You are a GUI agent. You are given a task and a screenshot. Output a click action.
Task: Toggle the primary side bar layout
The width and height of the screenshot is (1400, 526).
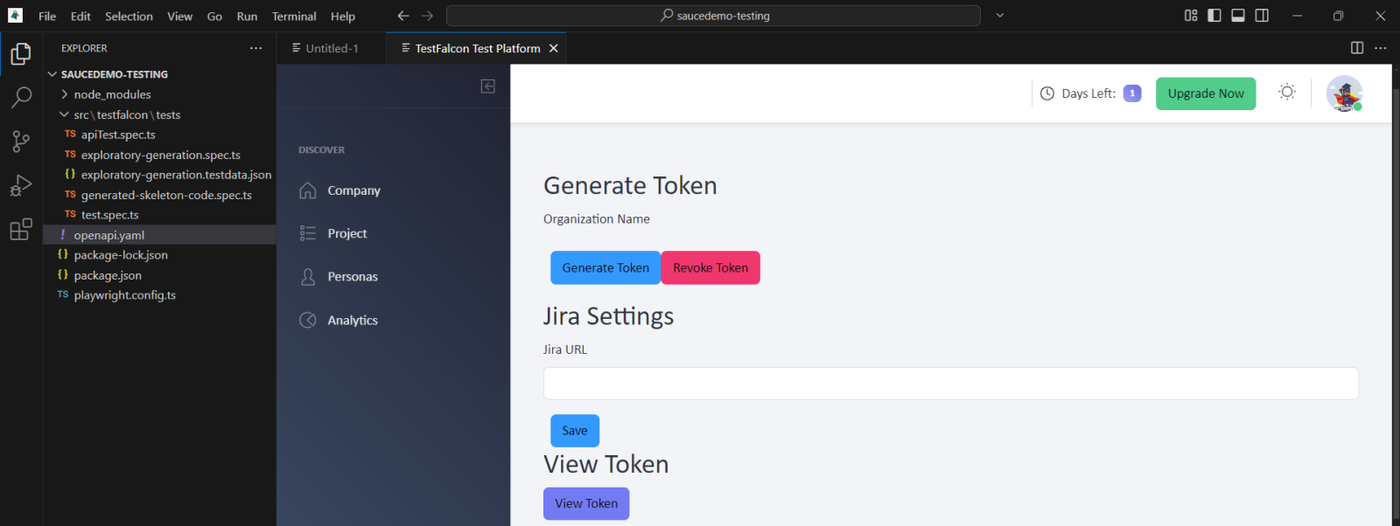(1214, 16)
